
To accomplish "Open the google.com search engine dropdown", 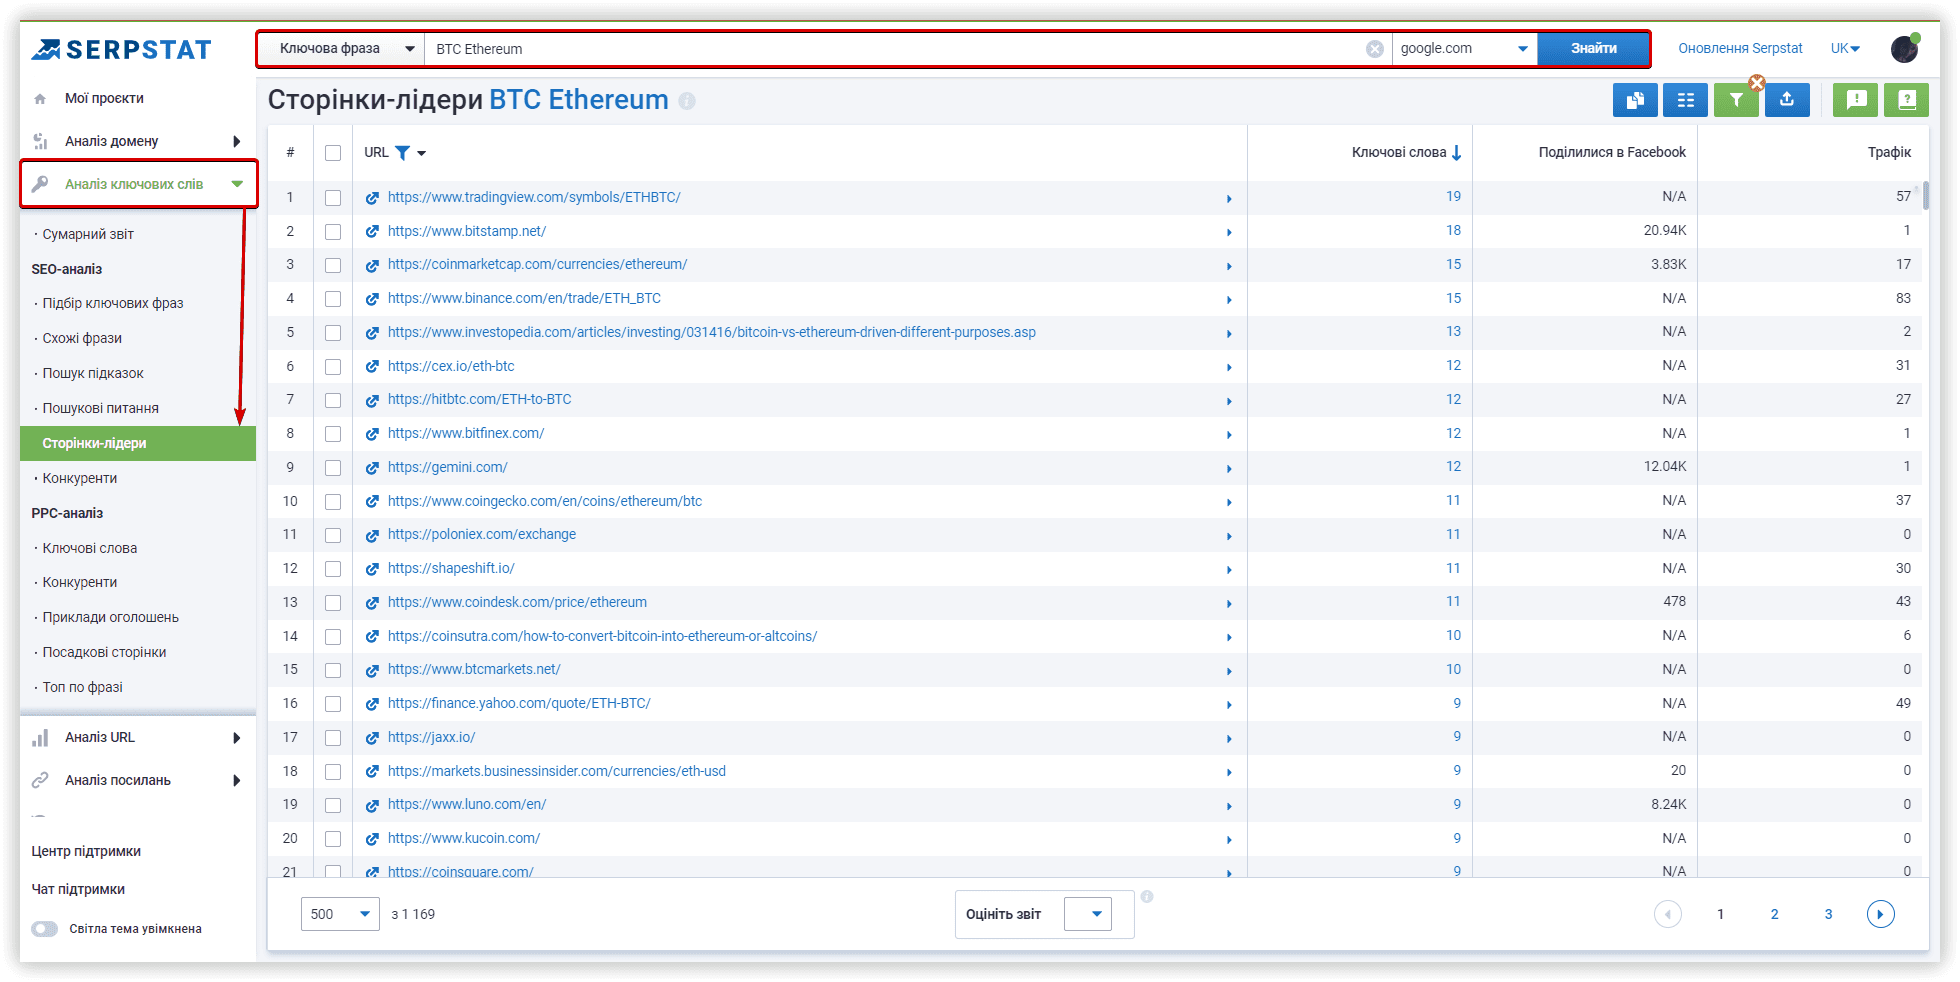I will [1464, 49].
